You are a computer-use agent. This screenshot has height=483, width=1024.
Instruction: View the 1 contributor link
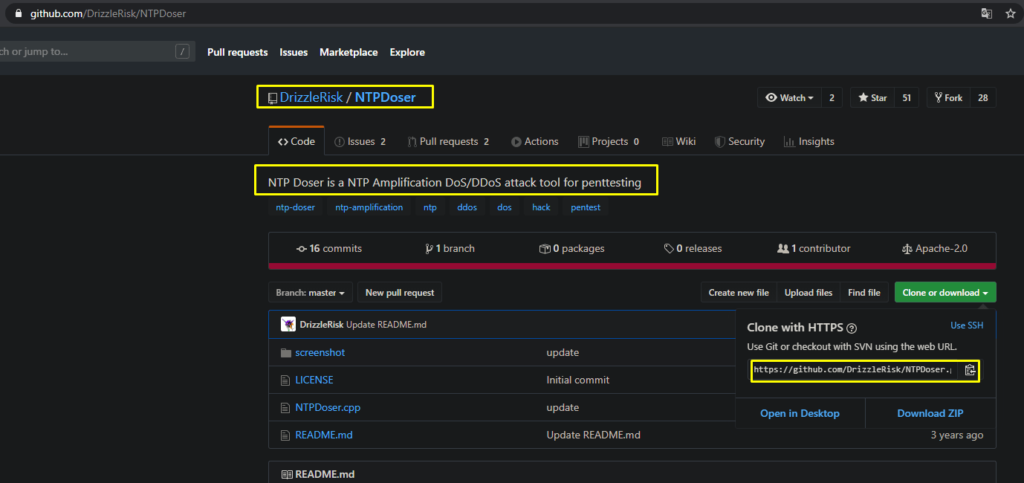pyautogui.click(x=814, y=249)
